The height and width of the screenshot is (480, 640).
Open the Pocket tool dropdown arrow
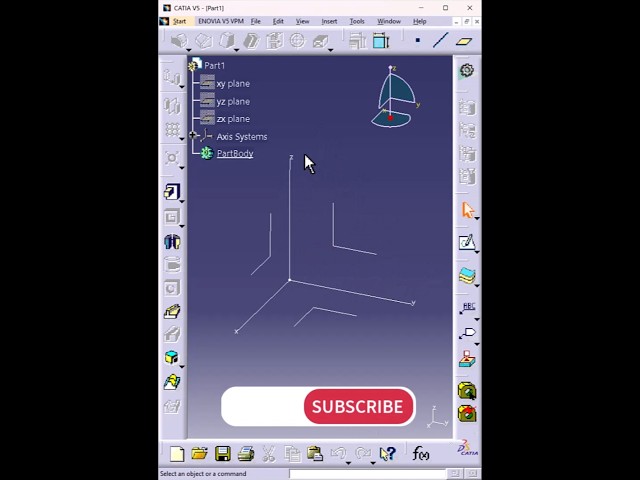[x=182, y=226]
